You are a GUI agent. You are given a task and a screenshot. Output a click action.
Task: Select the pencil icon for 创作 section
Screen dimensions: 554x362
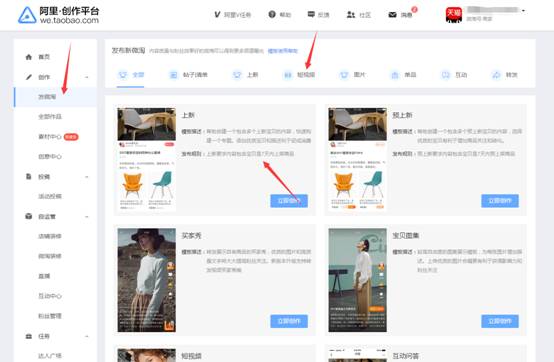(29, 77)
